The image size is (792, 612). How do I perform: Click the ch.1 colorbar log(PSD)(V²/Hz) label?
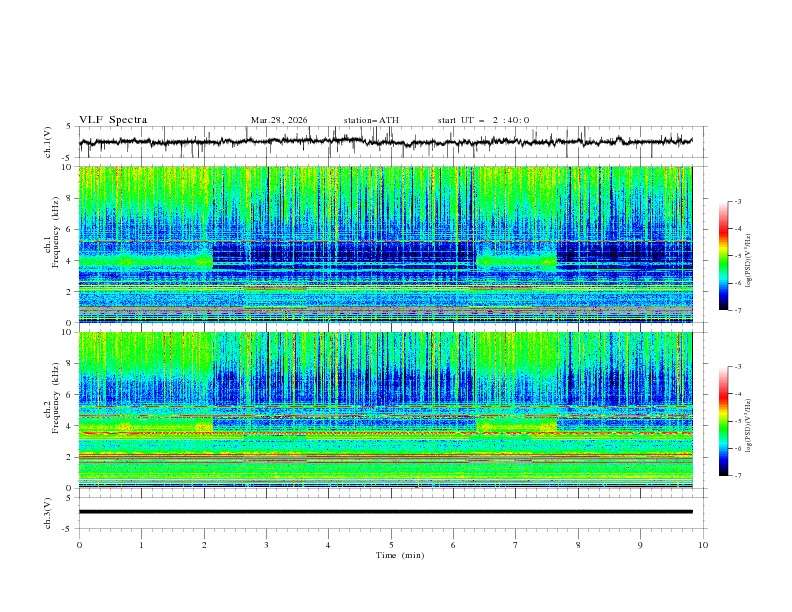(x=748, y=261)
